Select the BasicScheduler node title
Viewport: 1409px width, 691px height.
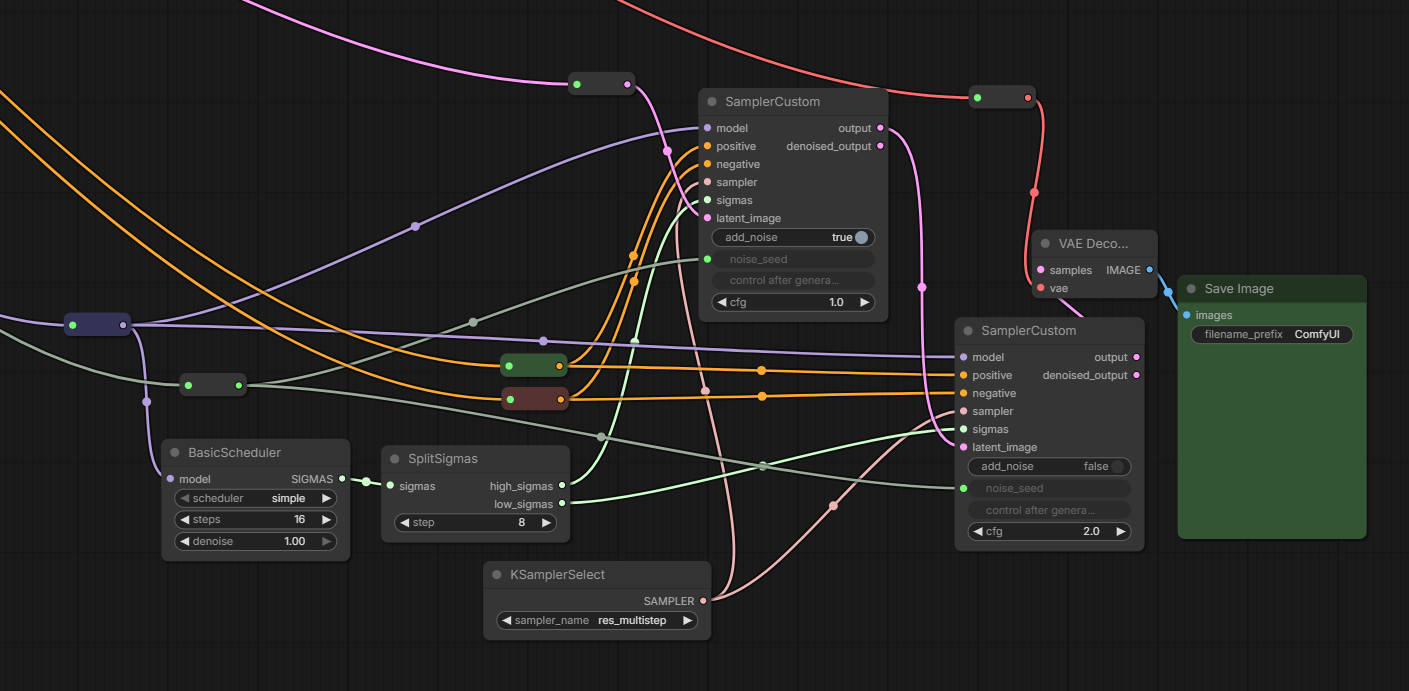click(235, 453)
